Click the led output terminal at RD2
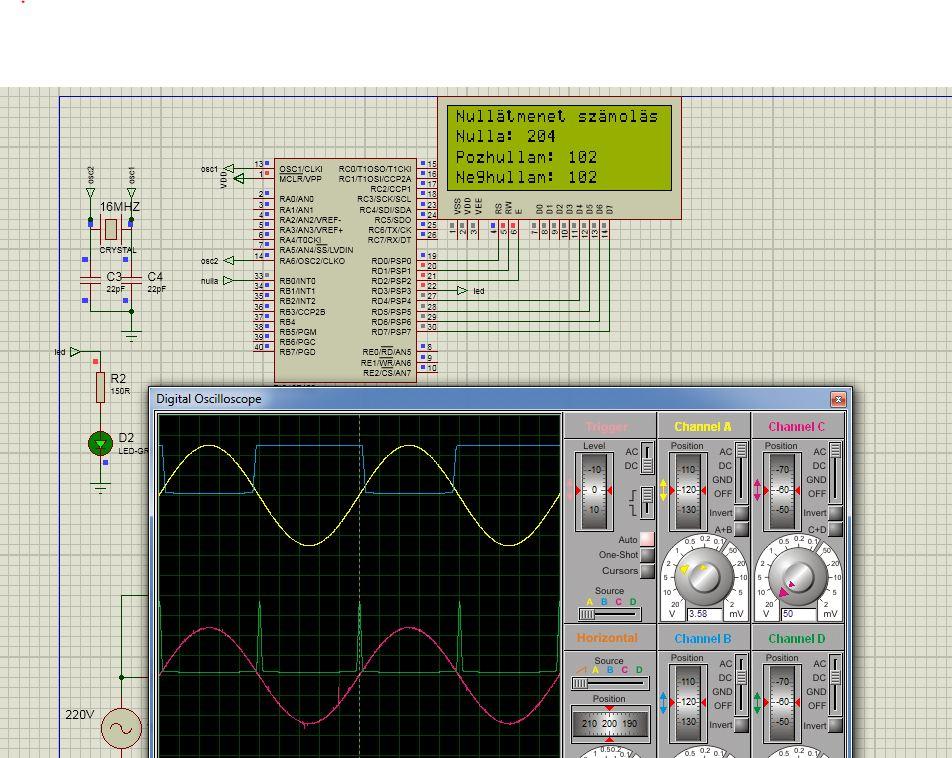This screenshot has height=758, width=952. (x=462, y=291)
